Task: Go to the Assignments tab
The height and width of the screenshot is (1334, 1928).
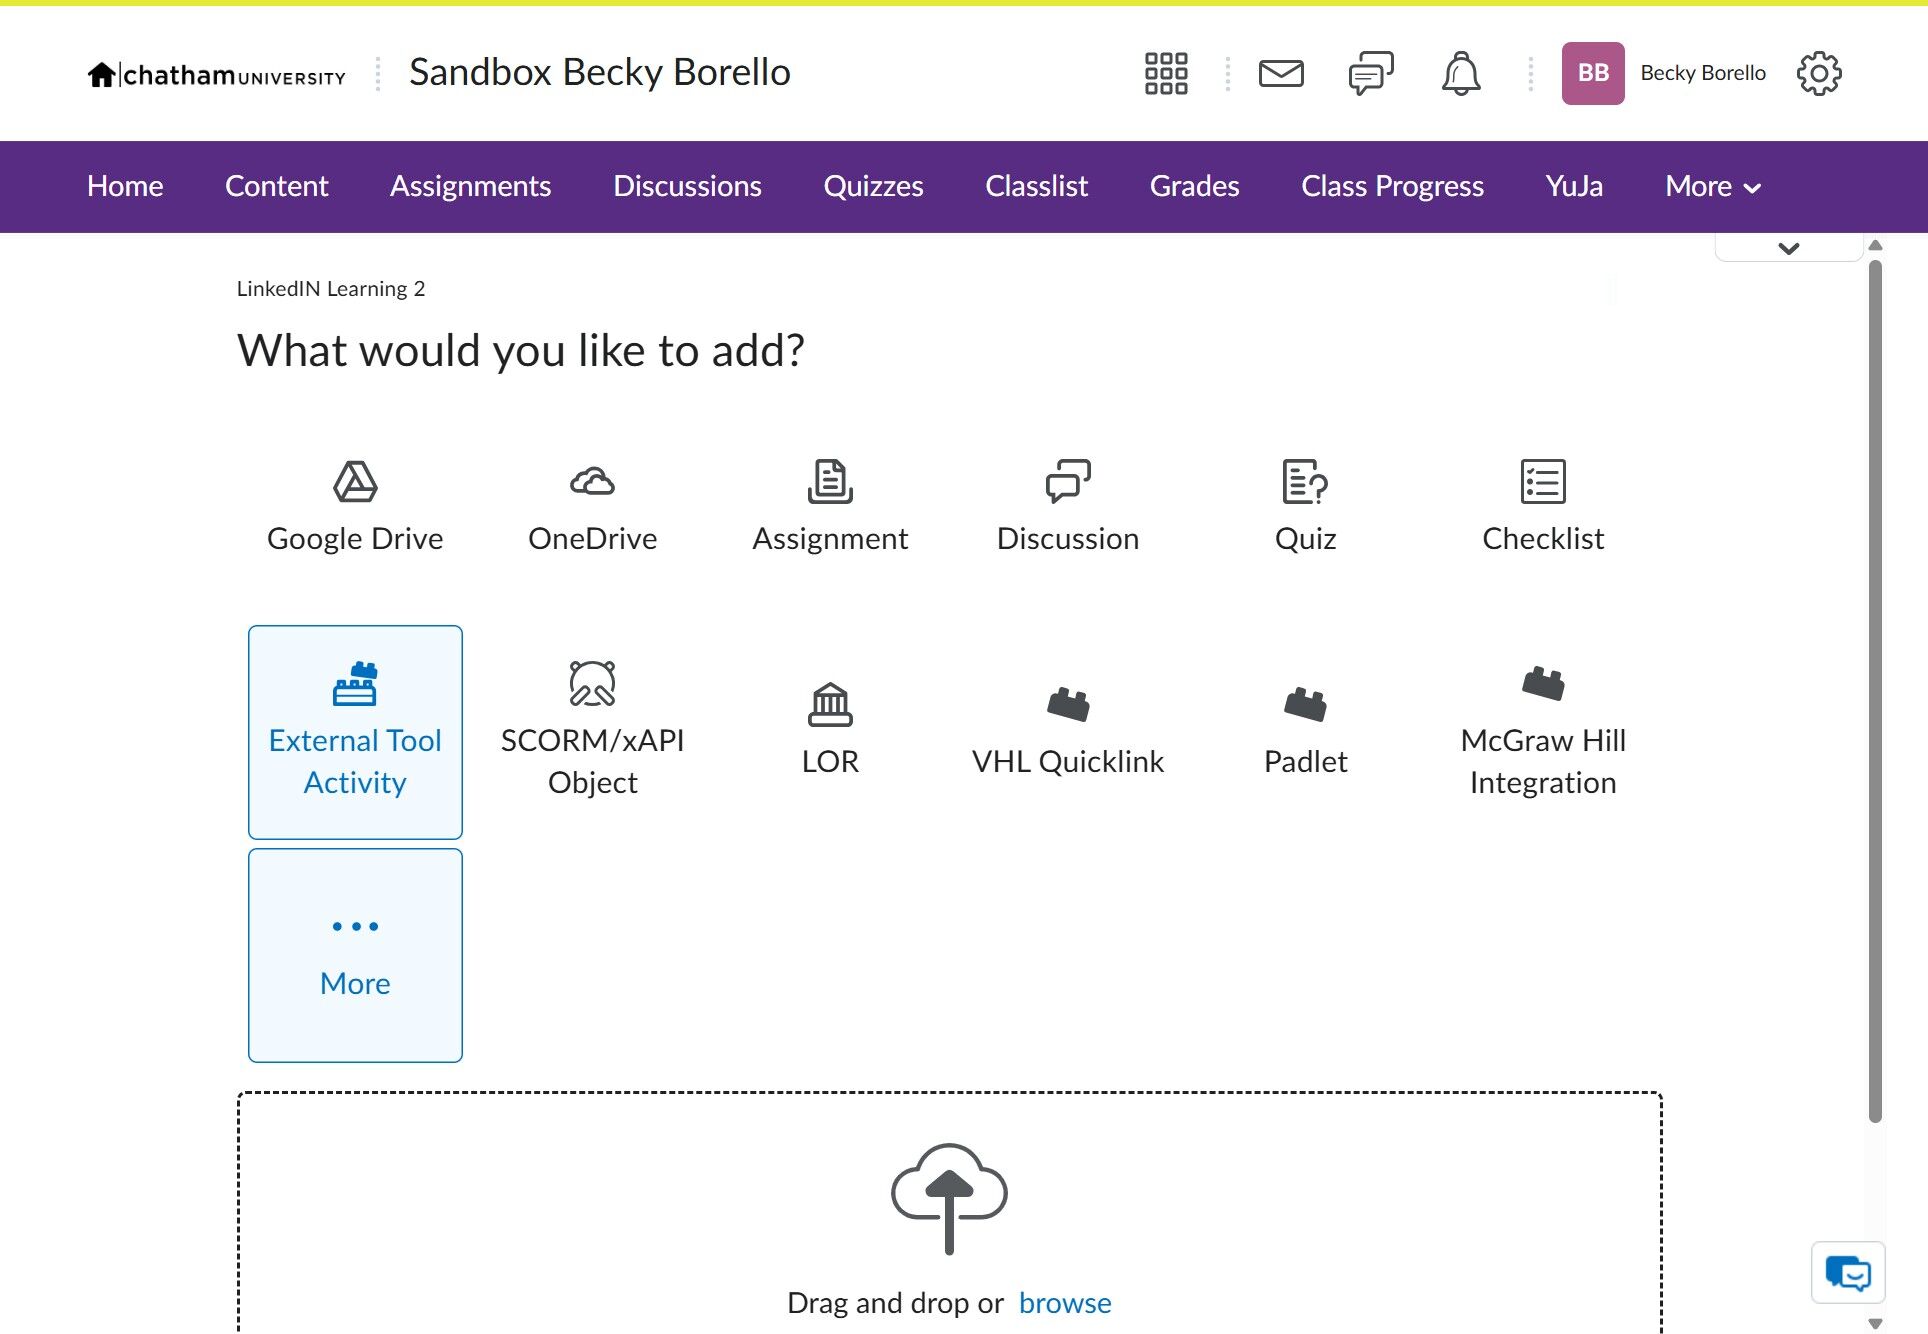Action: [470, 186]
